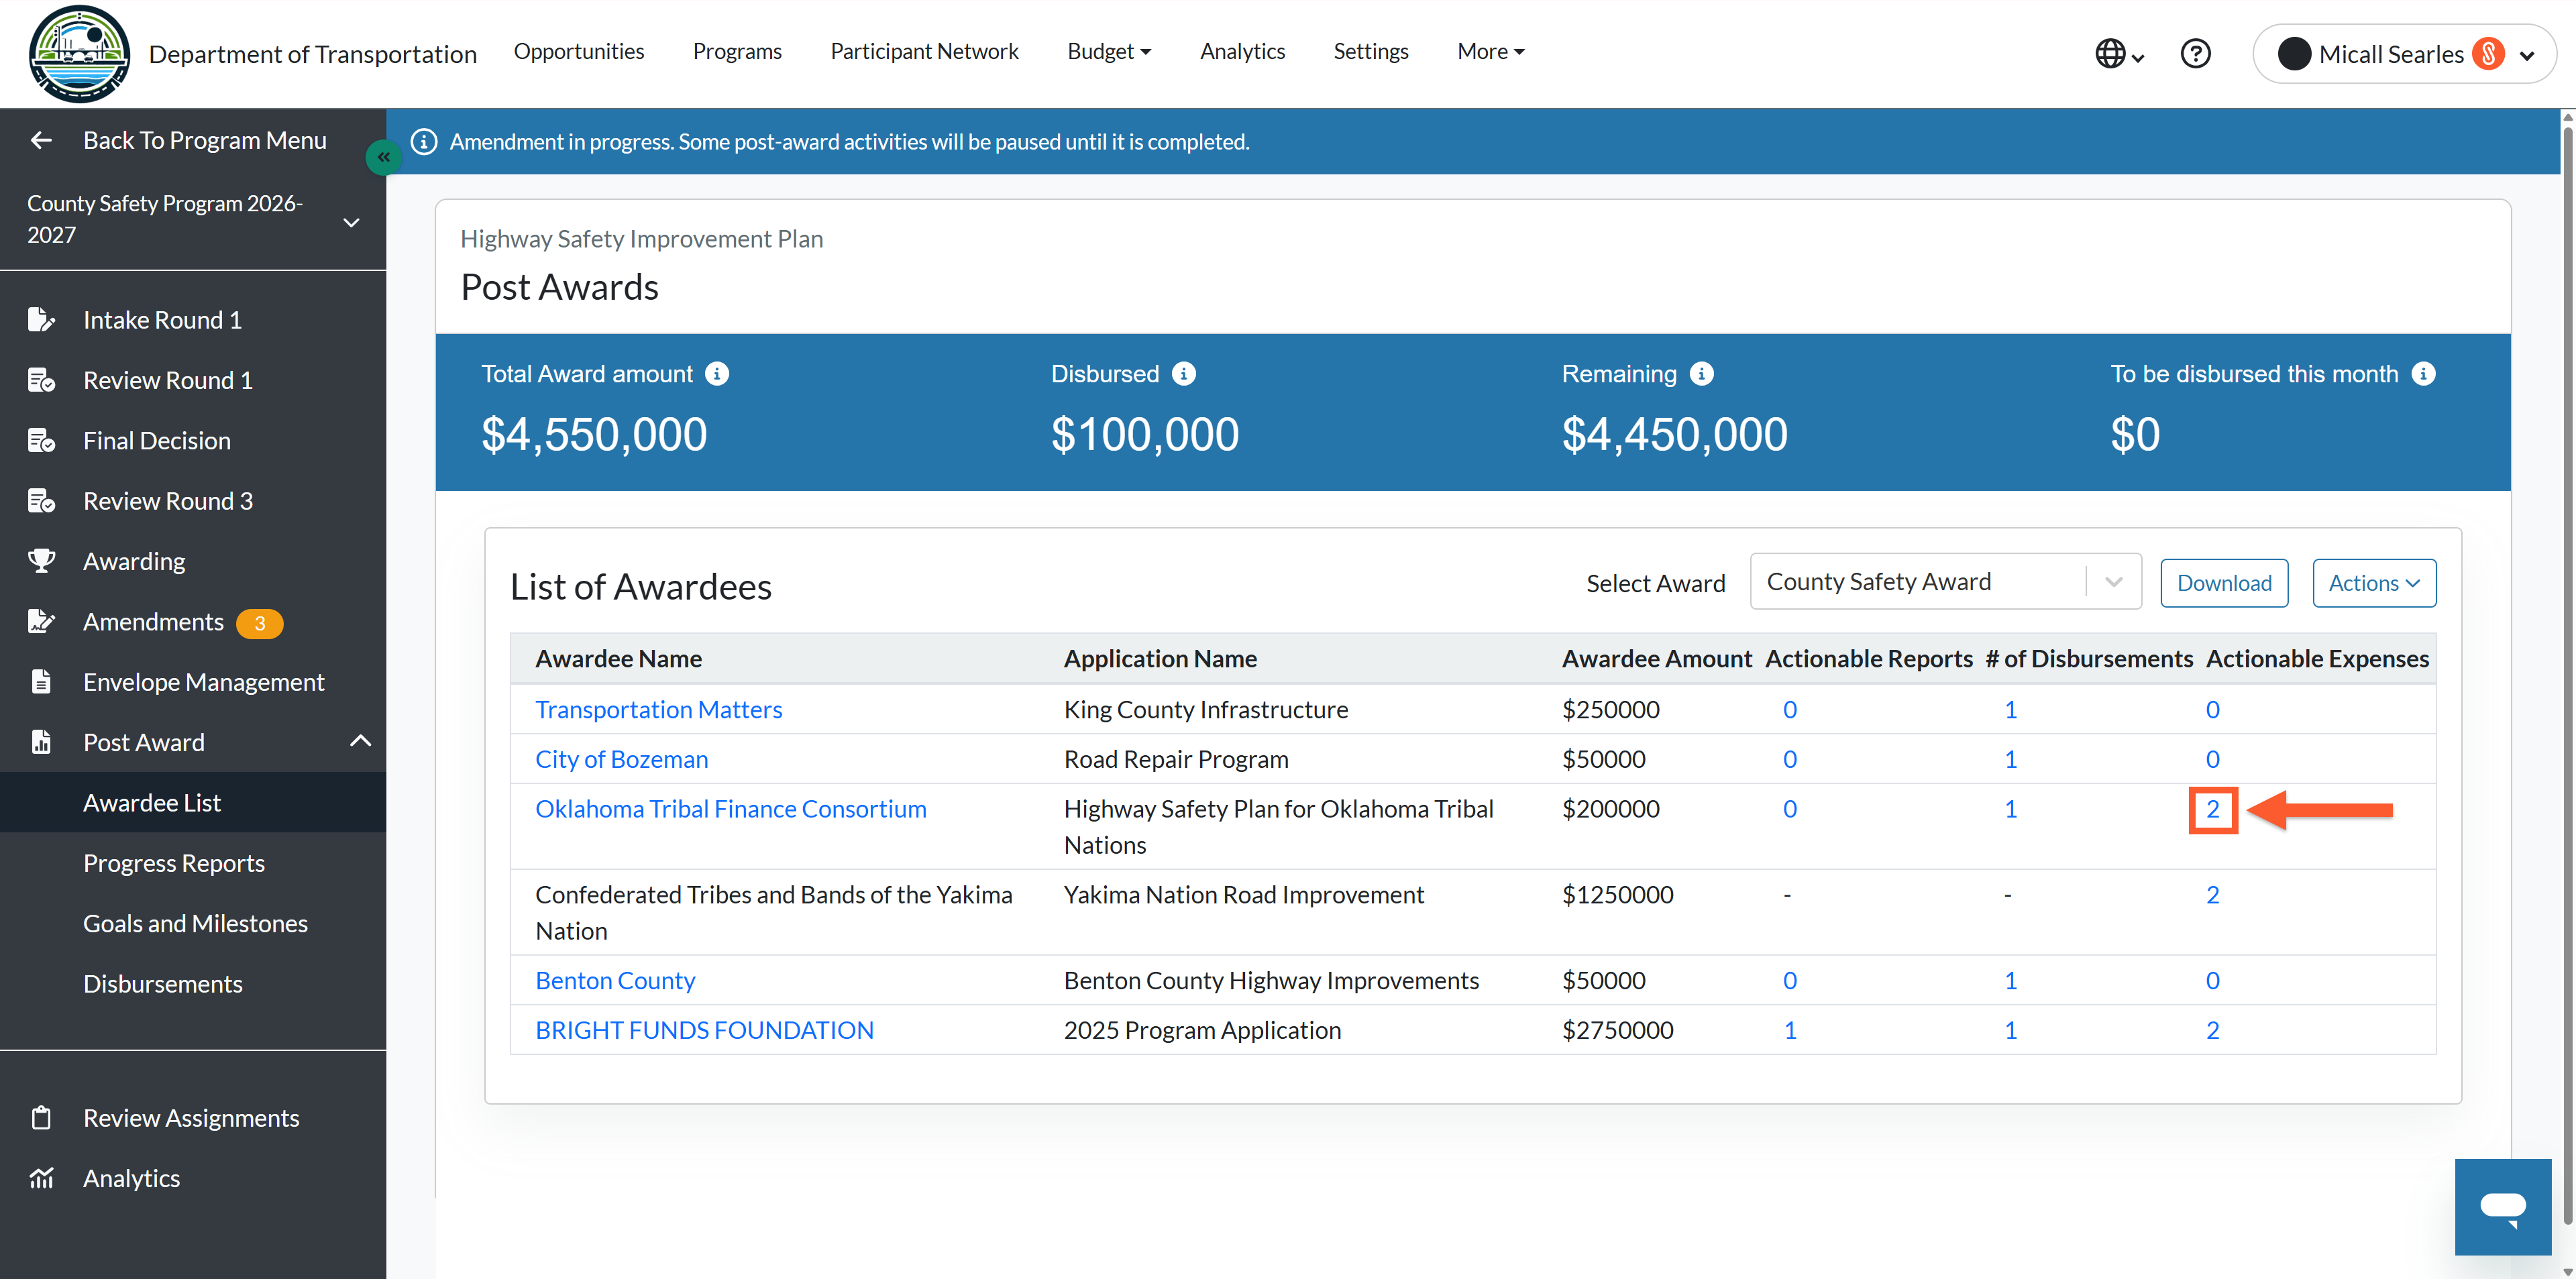Click the Remaining info icon
This screenshot has height=1279, width=2576.
[x=1701, y=374]
